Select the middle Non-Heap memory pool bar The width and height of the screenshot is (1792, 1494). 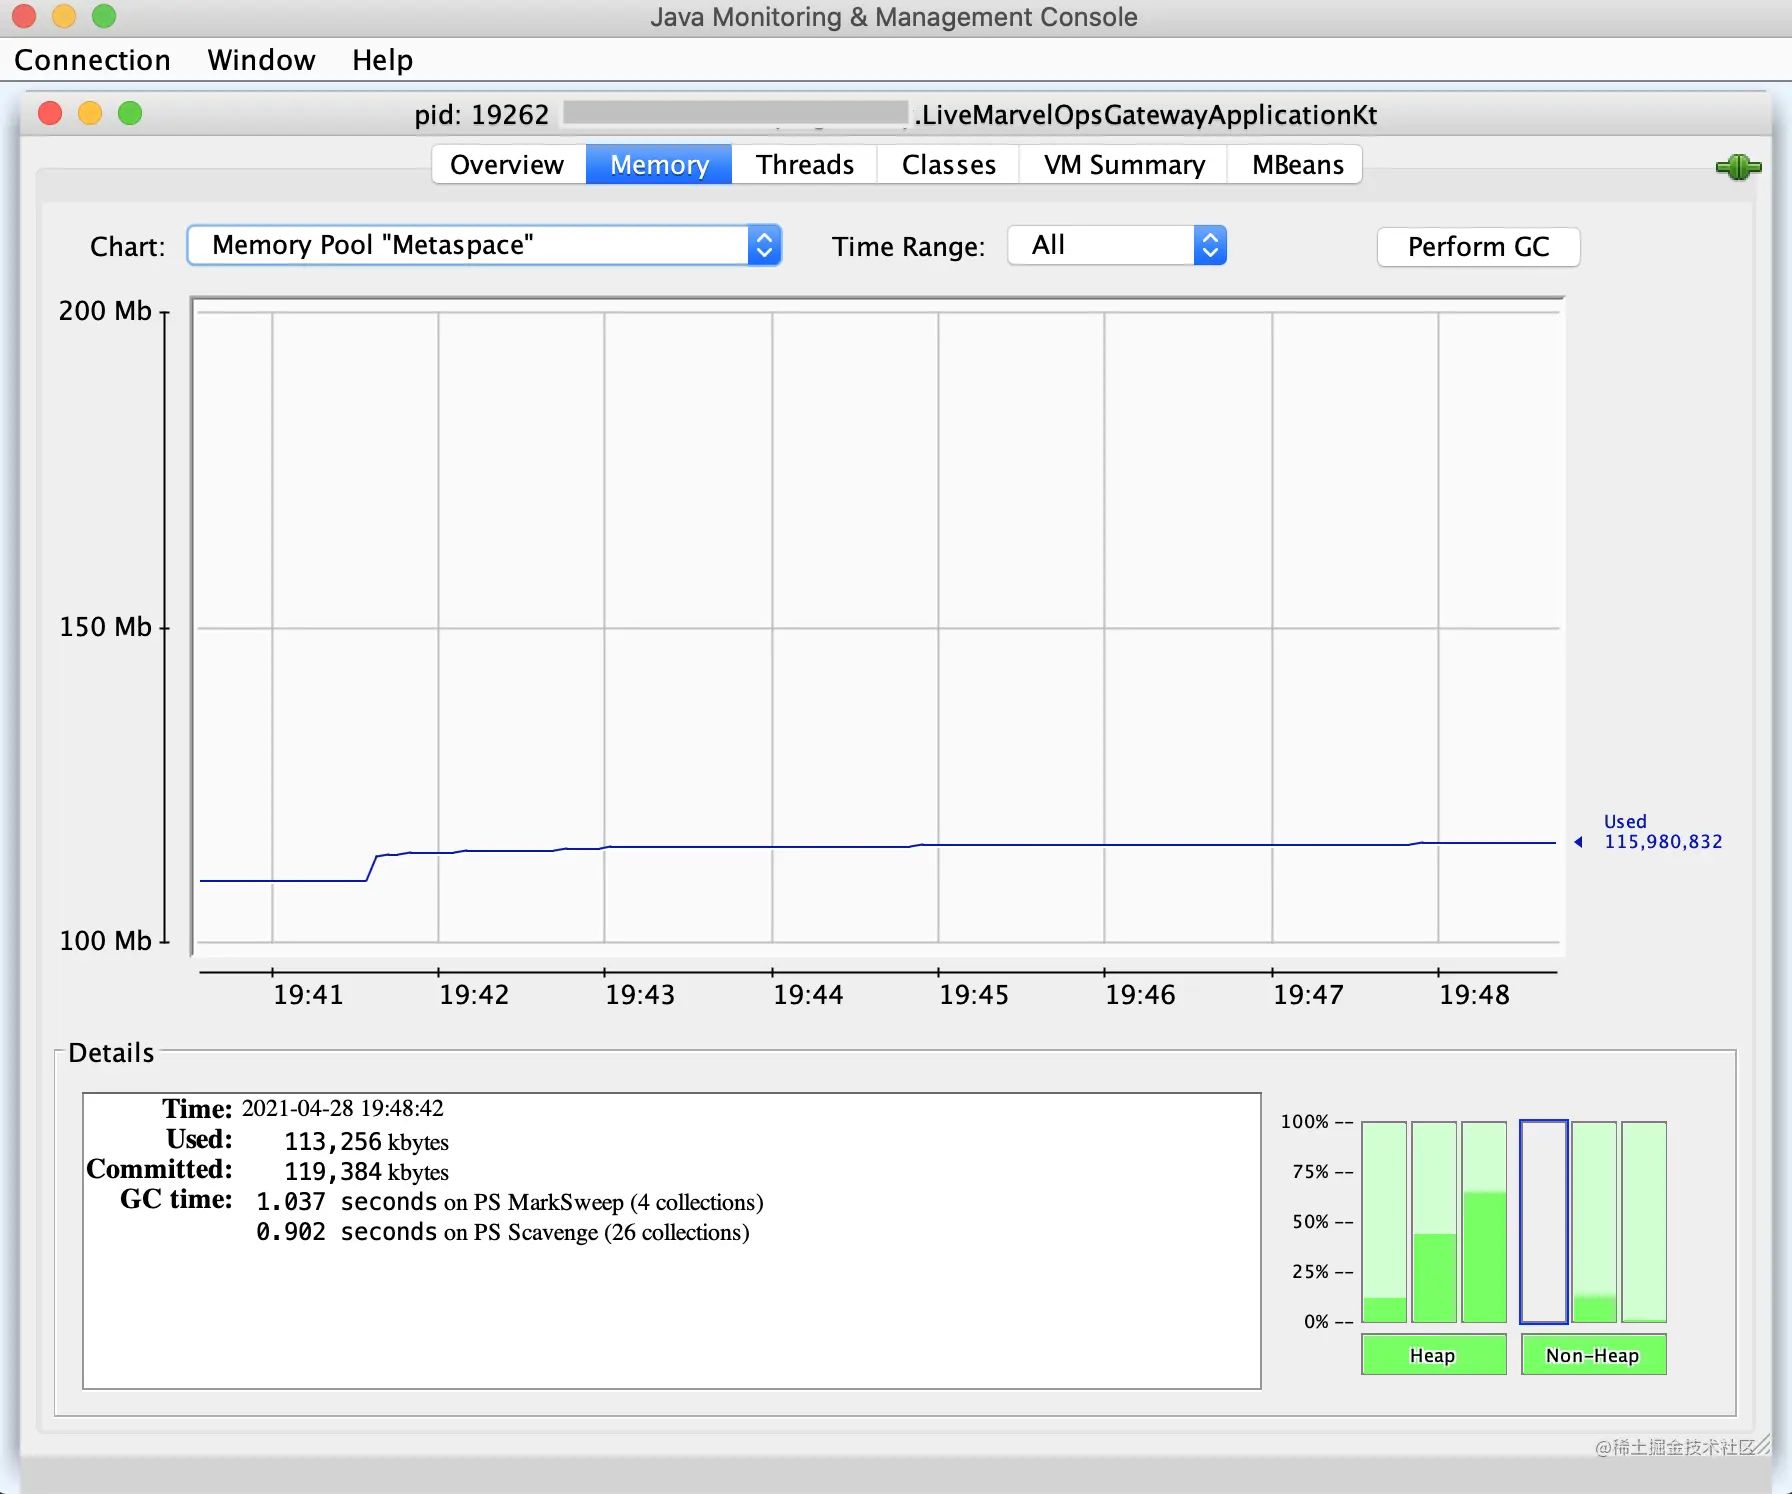[1594, 1222]
